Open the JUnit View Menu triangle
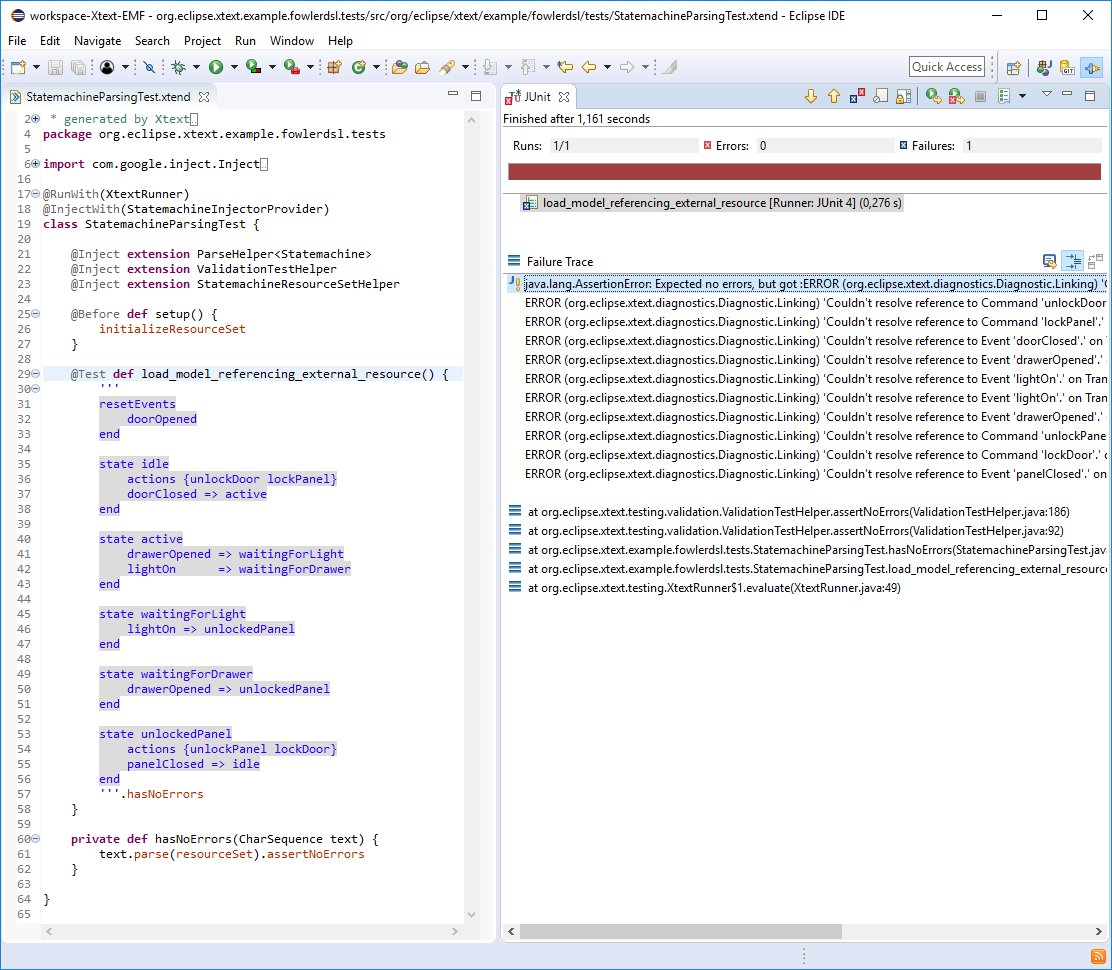1112x970 pixels. coord(1046,94)
